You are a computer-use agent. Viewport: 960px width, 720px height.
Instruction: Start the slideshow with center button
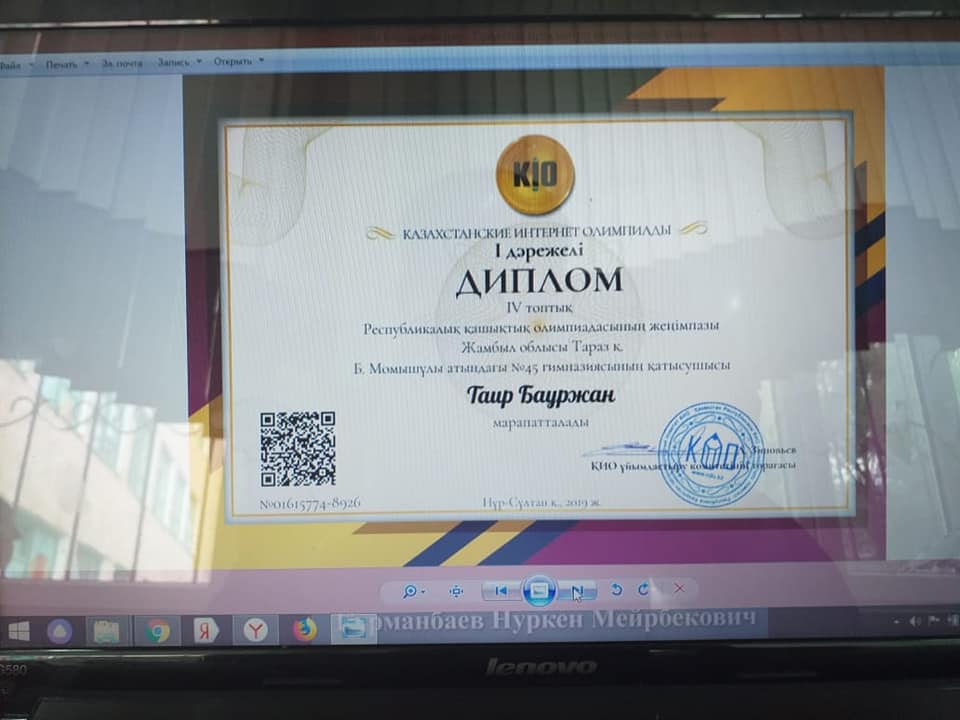(x=538, y=590)
